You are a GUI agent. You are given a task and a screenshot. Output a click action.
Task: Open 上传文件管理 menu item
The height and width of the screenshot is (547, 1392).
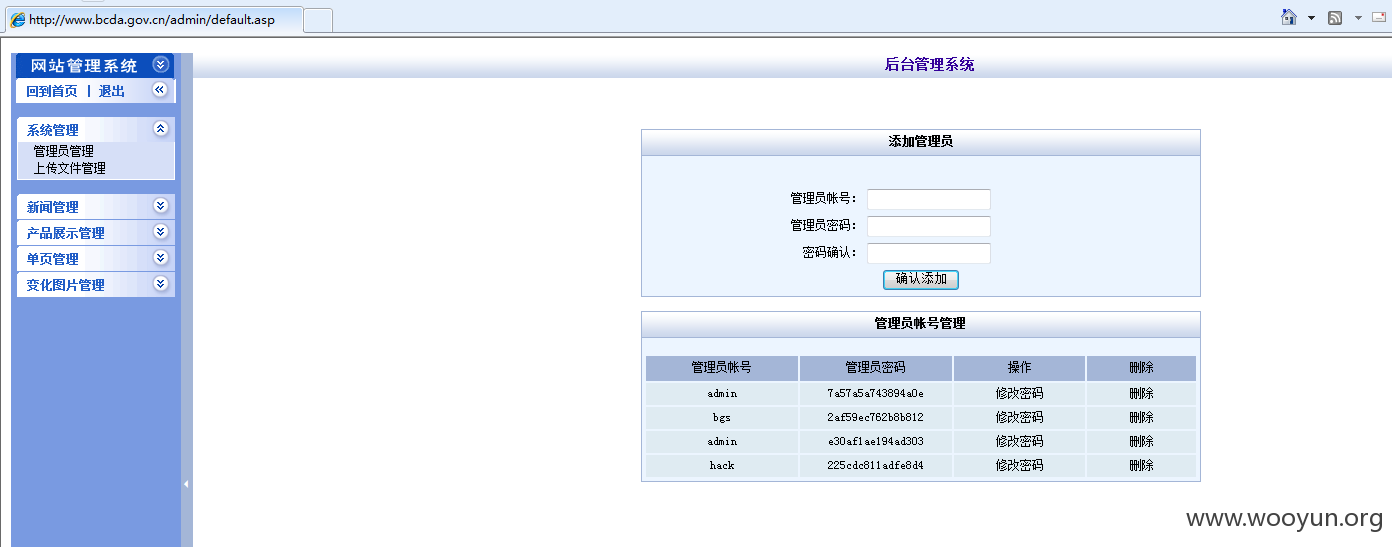click(x=70, y=168)
